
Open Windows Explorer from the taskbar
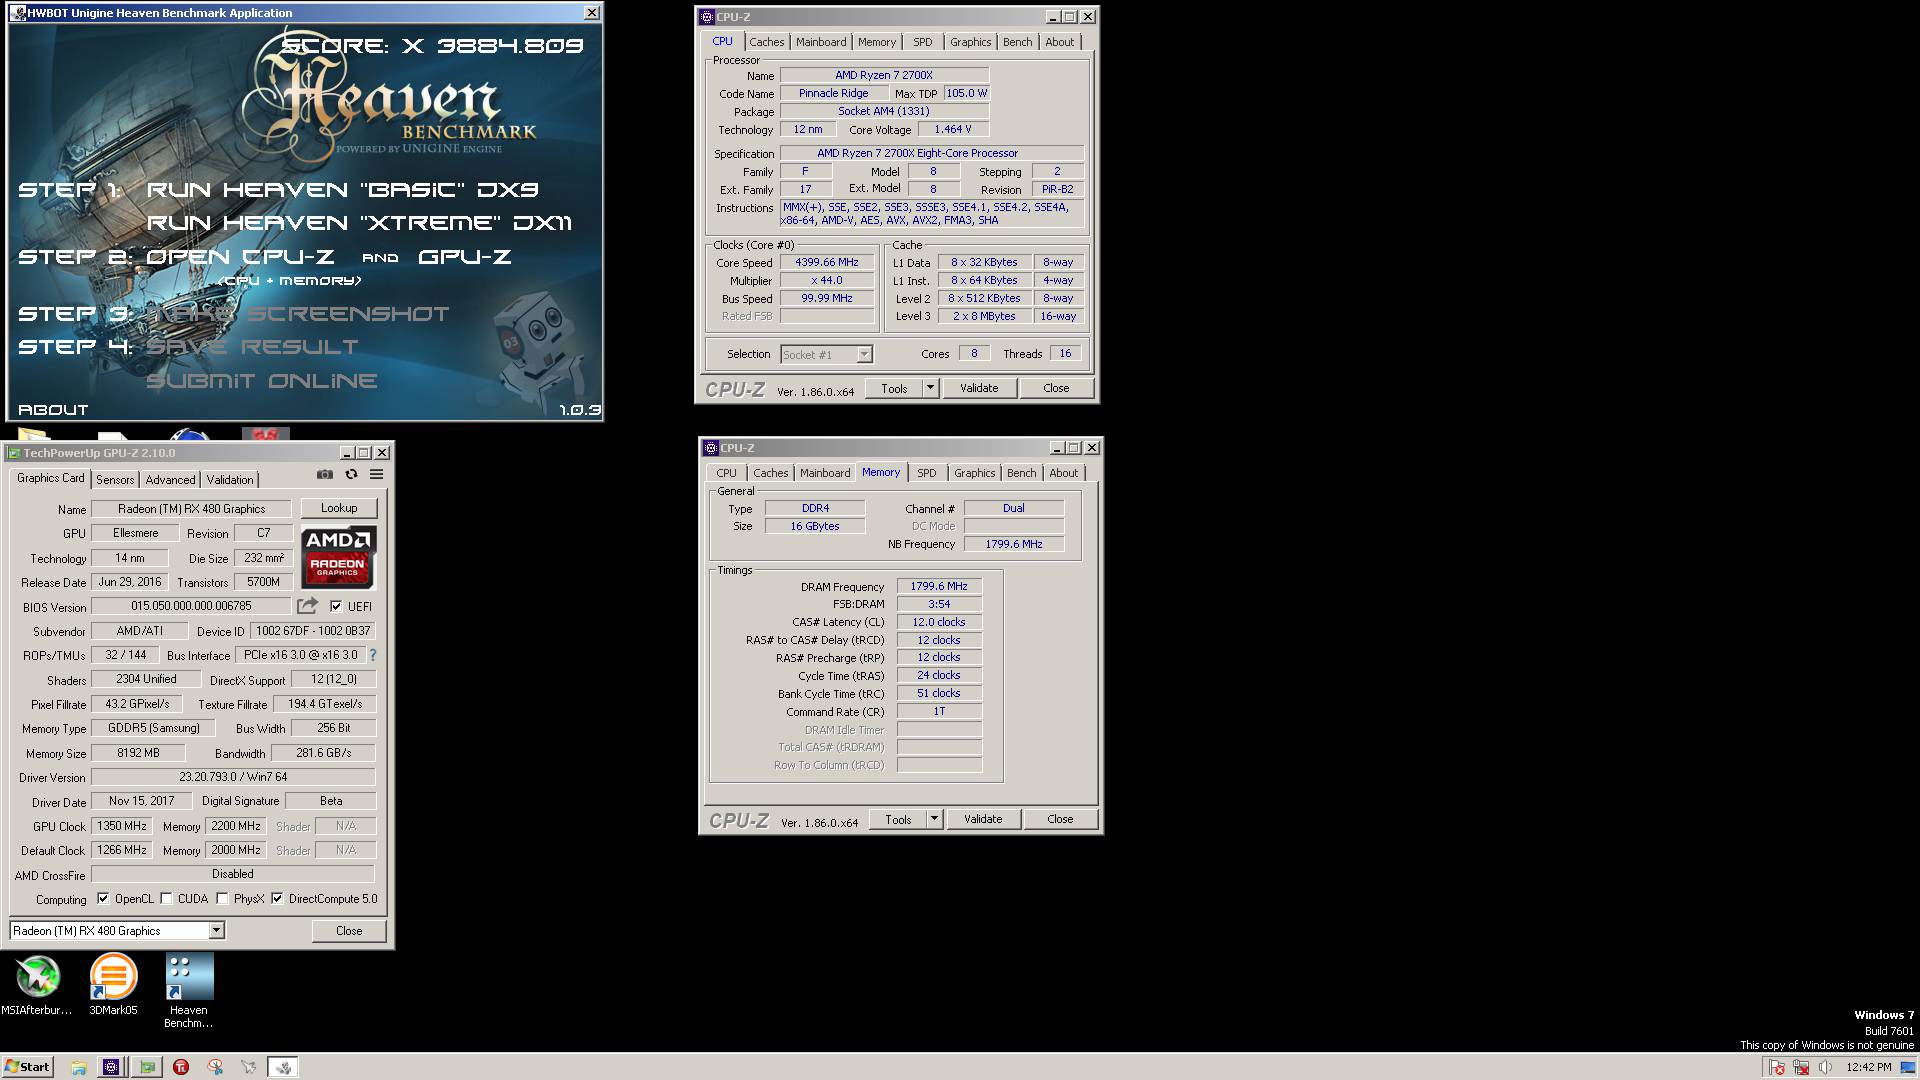point(78,1067)
